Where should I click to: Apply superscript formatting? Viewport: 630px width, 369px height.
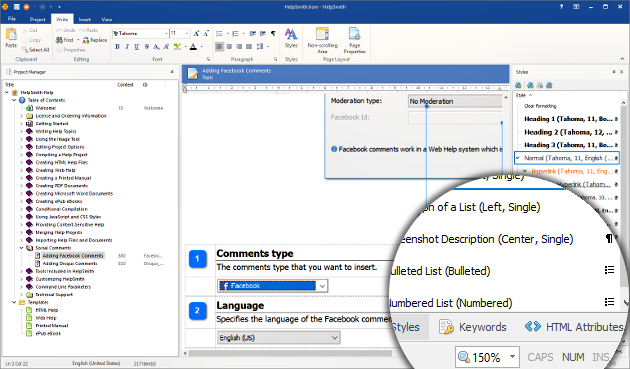166,47
